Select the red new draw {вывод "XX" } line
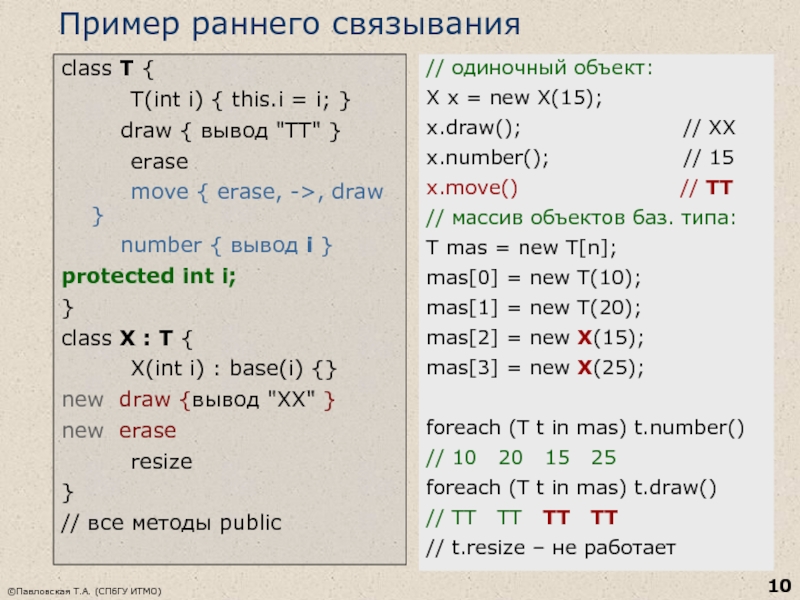Image resolution: width=800 pixels, height=600 pixels. point(198,400)
